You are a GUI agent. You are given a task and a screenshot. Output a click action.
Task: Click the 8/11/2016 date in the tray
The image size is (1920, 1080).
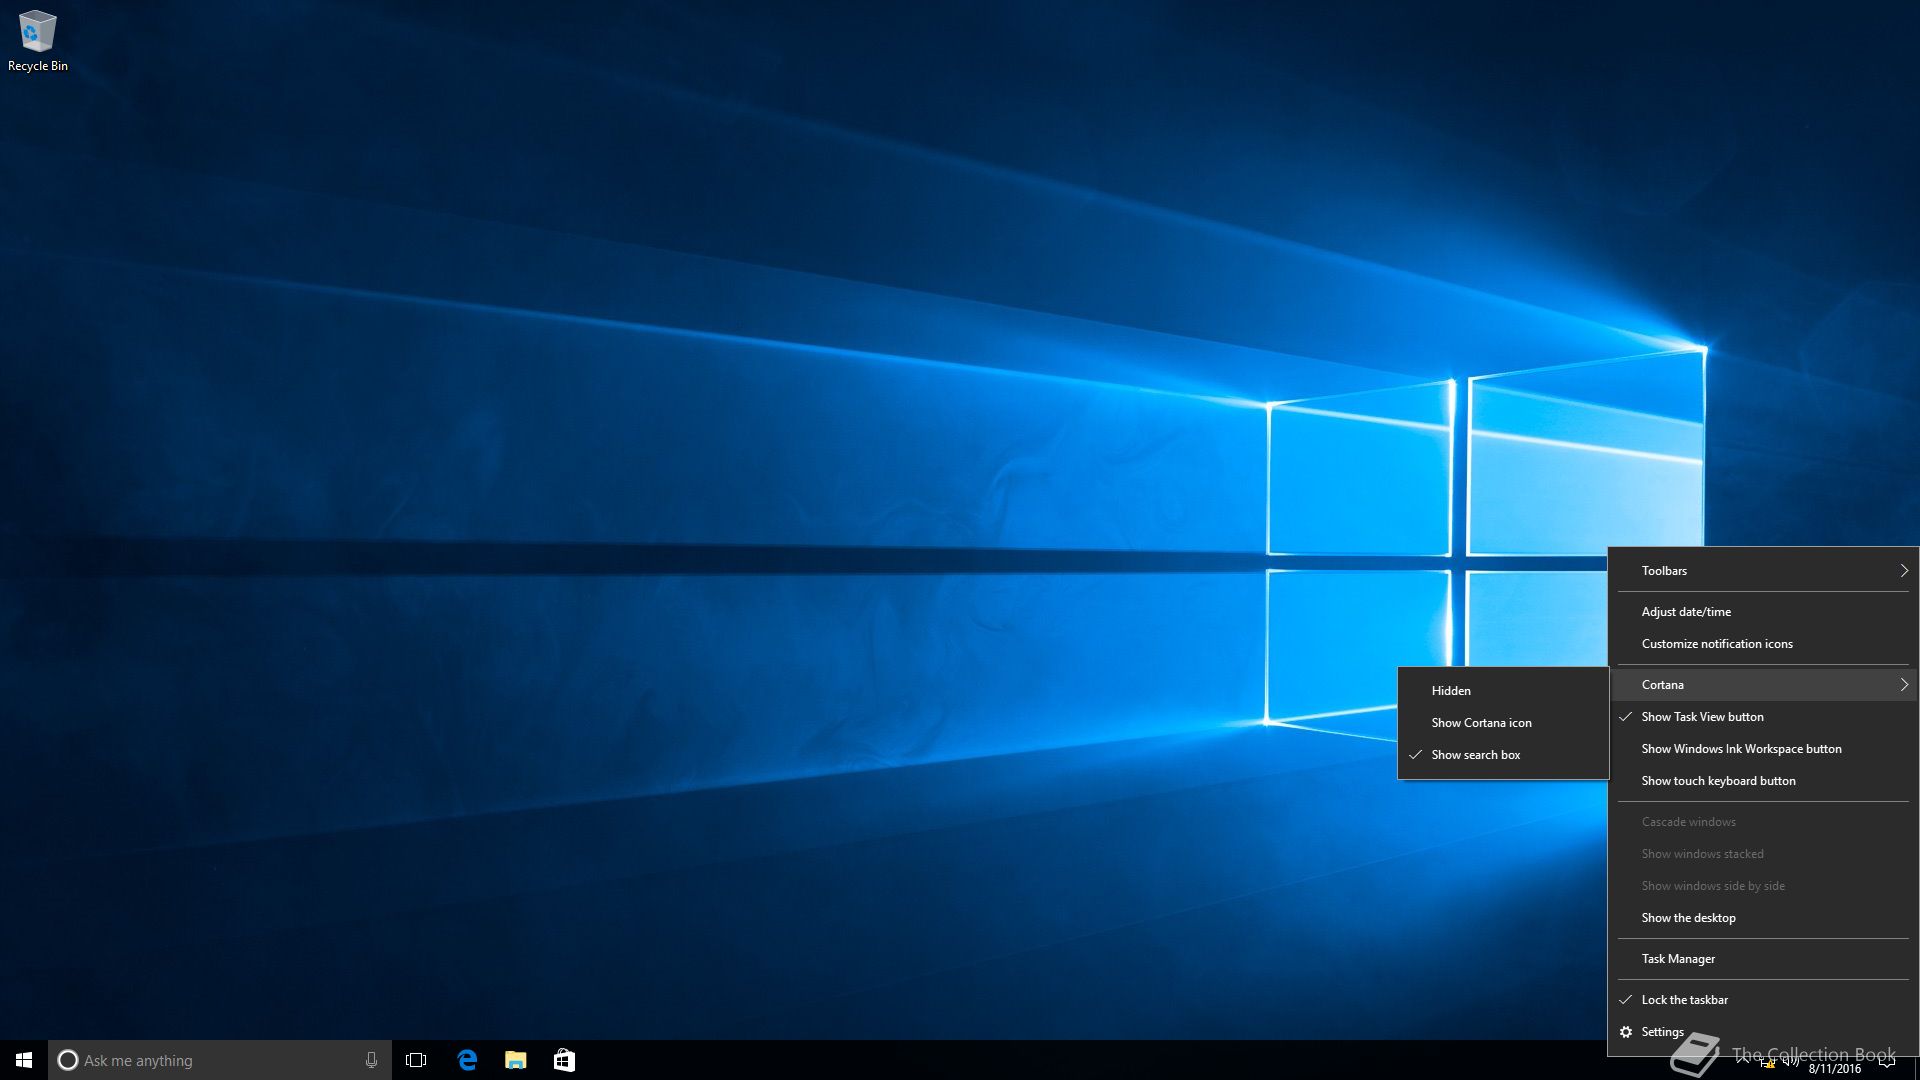(1835, 1069)
